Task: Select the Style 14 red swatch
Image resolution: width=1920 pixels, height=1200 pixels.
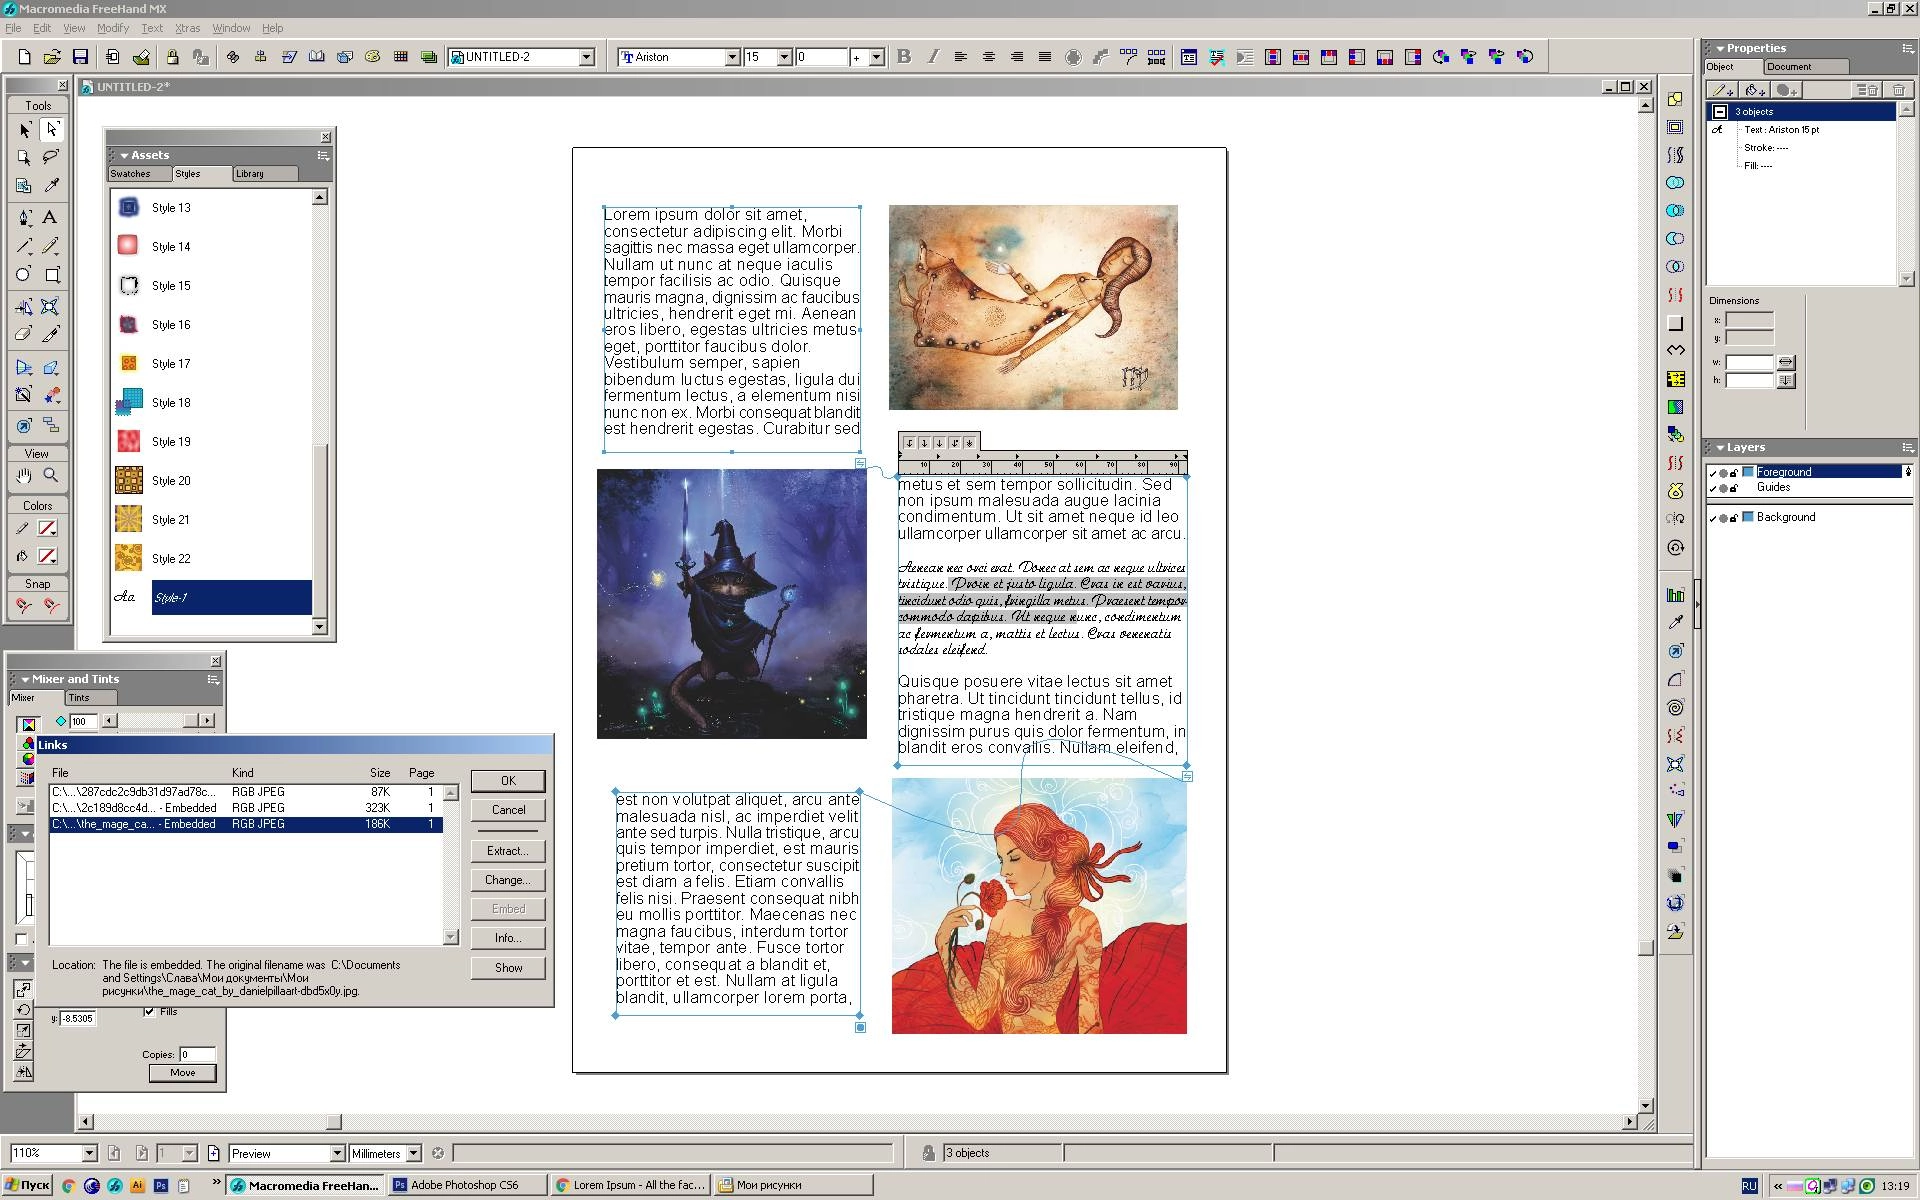Action: pyautogui.click(x=128, y=246)
